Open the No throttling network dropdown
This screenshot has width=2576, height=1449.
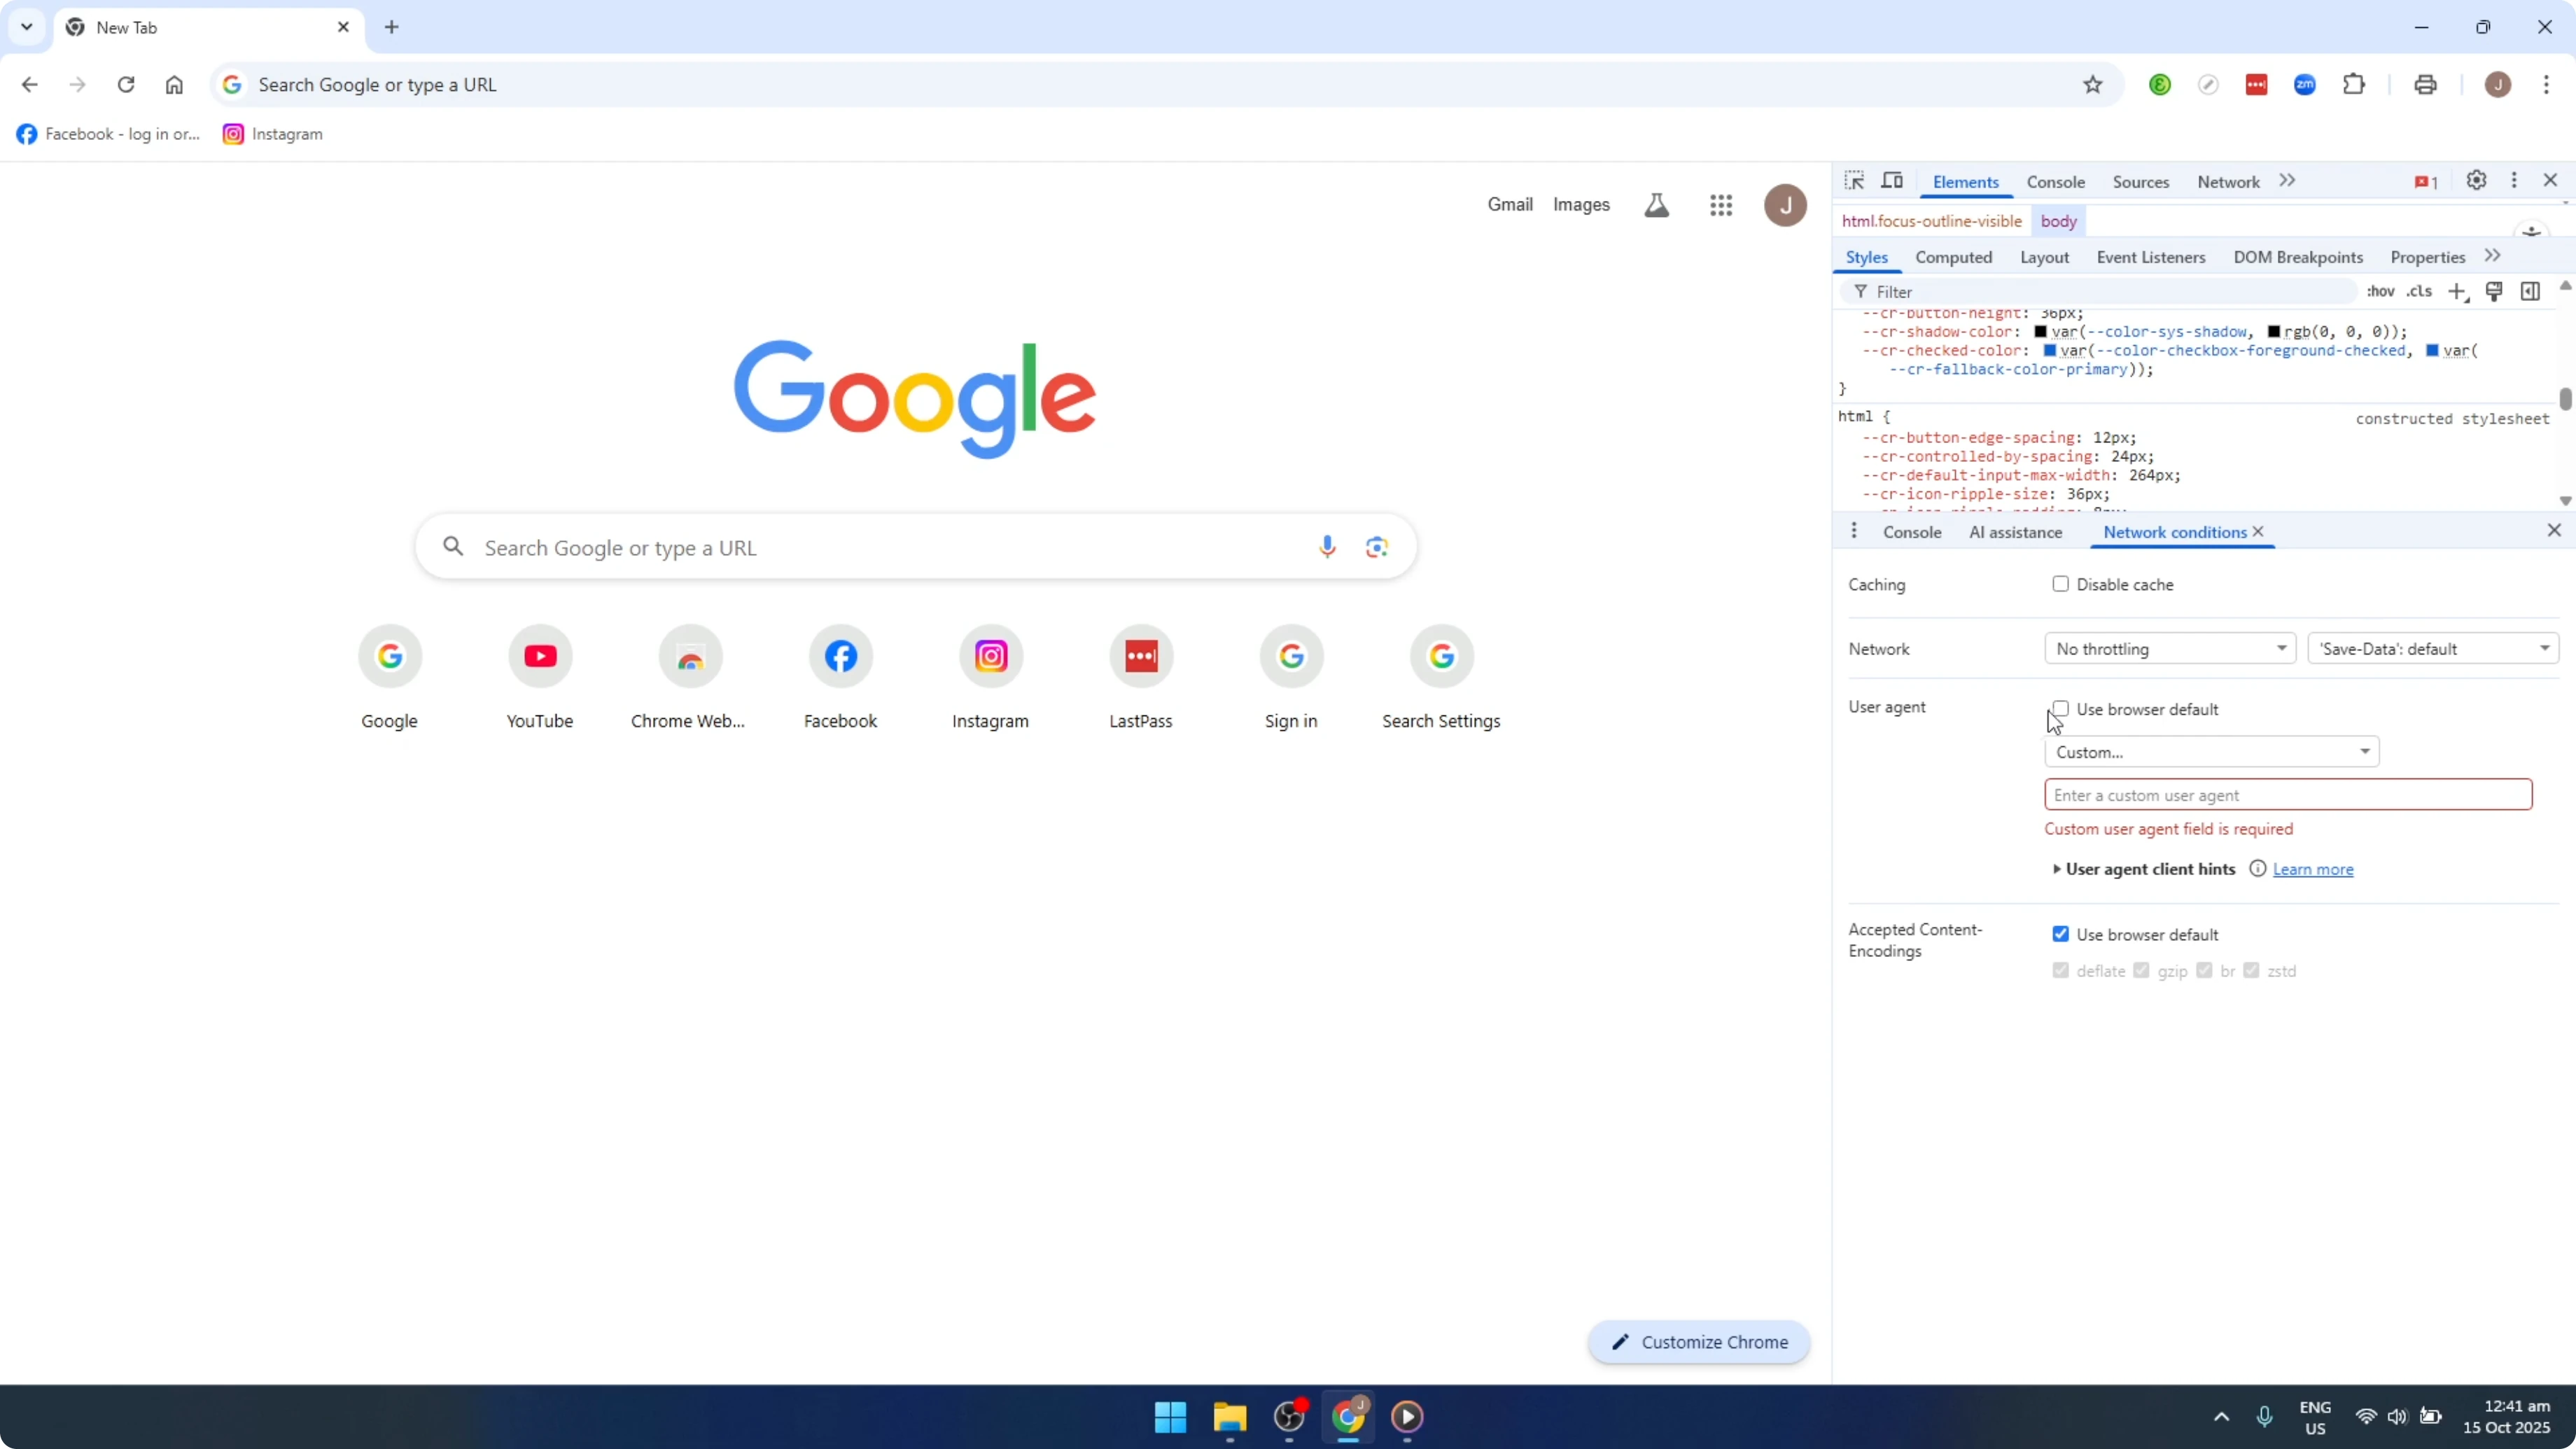tap(2170, 648)
